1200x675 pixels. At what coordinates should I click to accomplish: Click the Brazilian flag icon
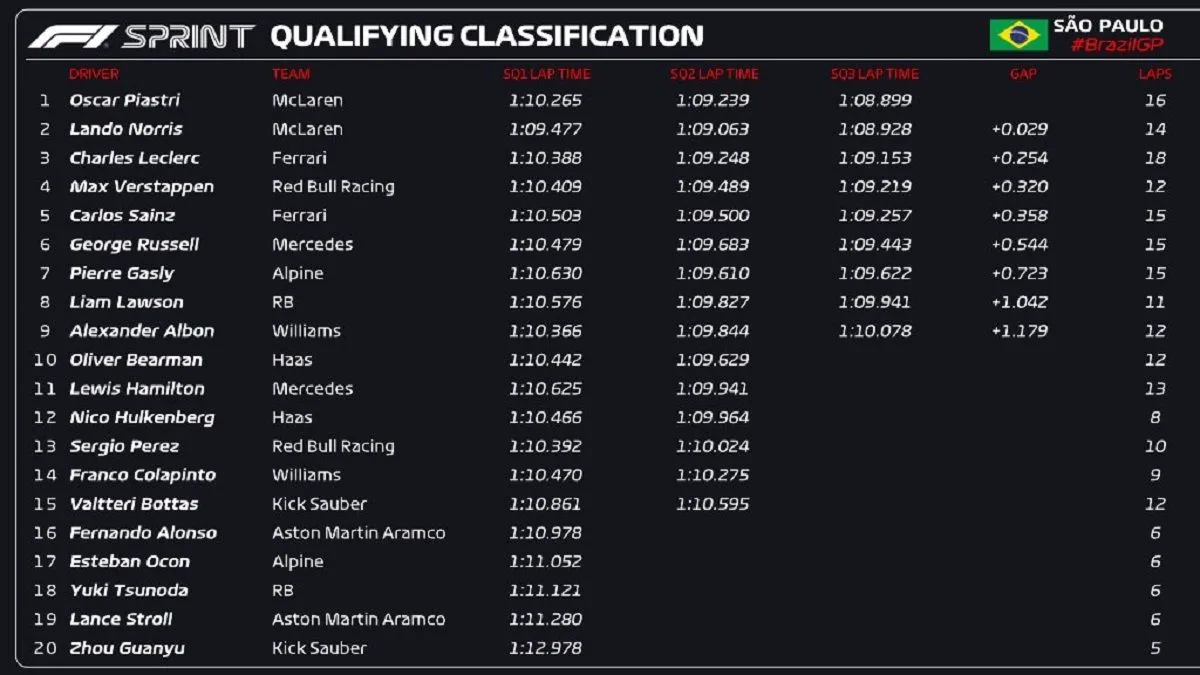point(1018,35)
